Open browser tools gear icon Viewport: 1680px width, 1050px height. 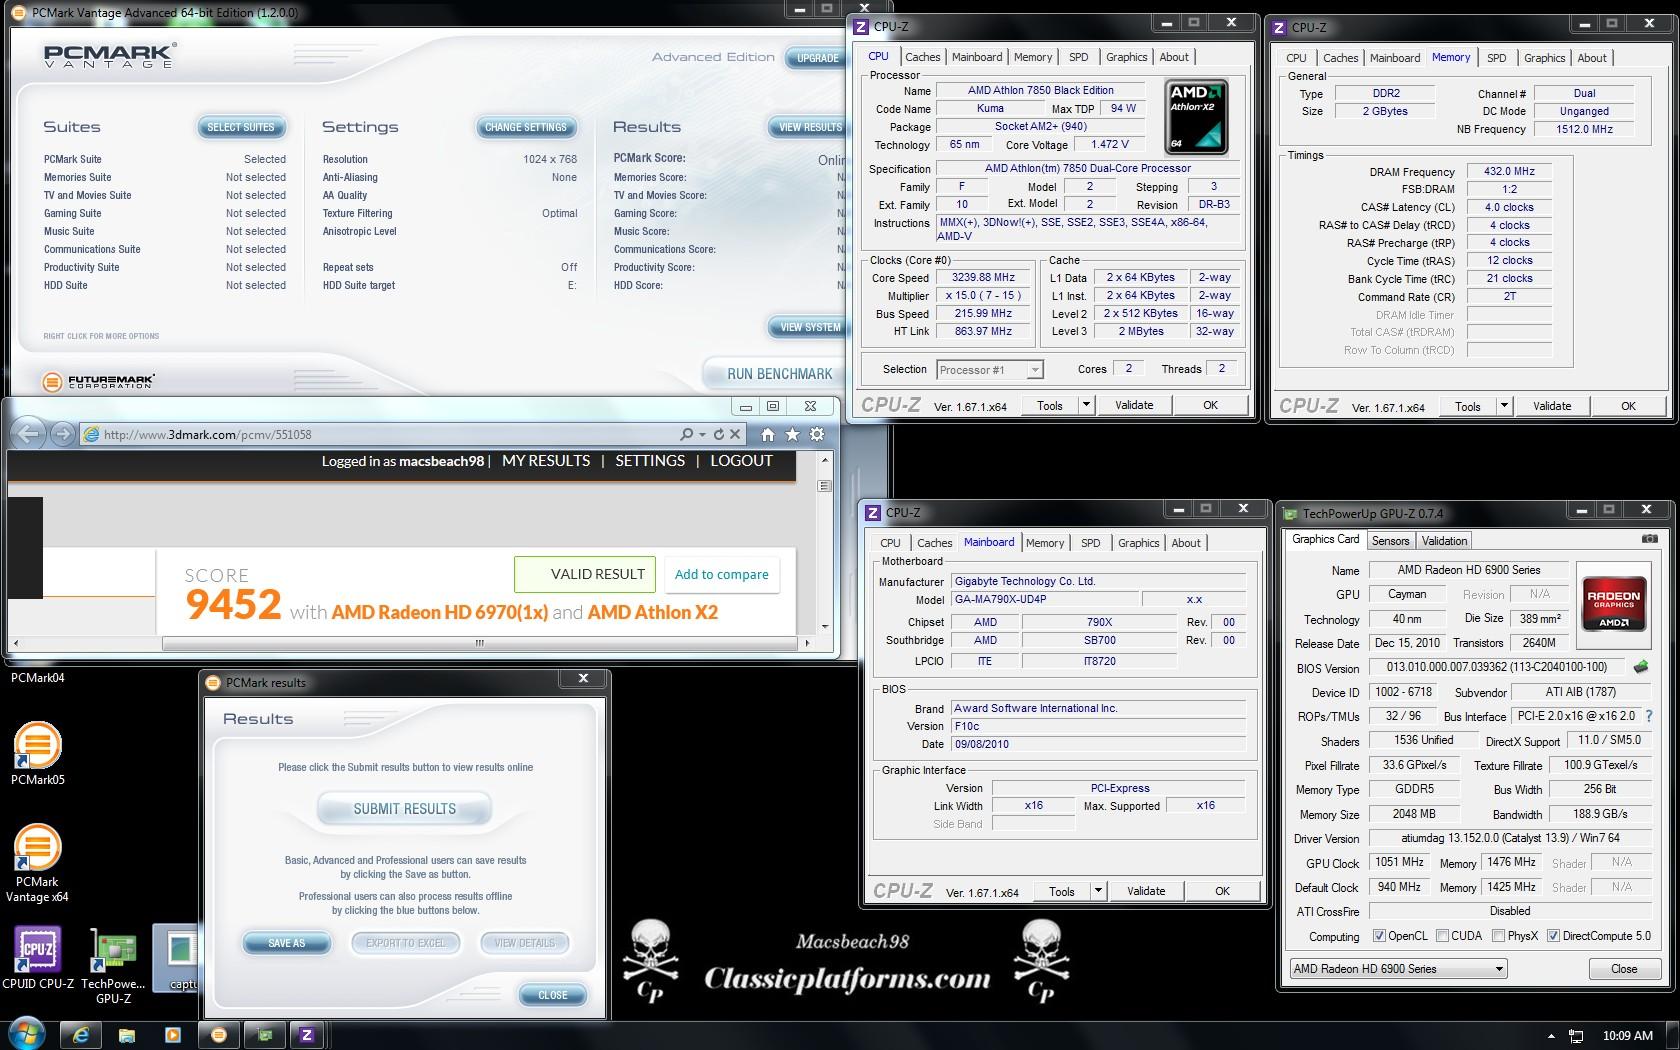pyautogui.click(x=817, y=434)
